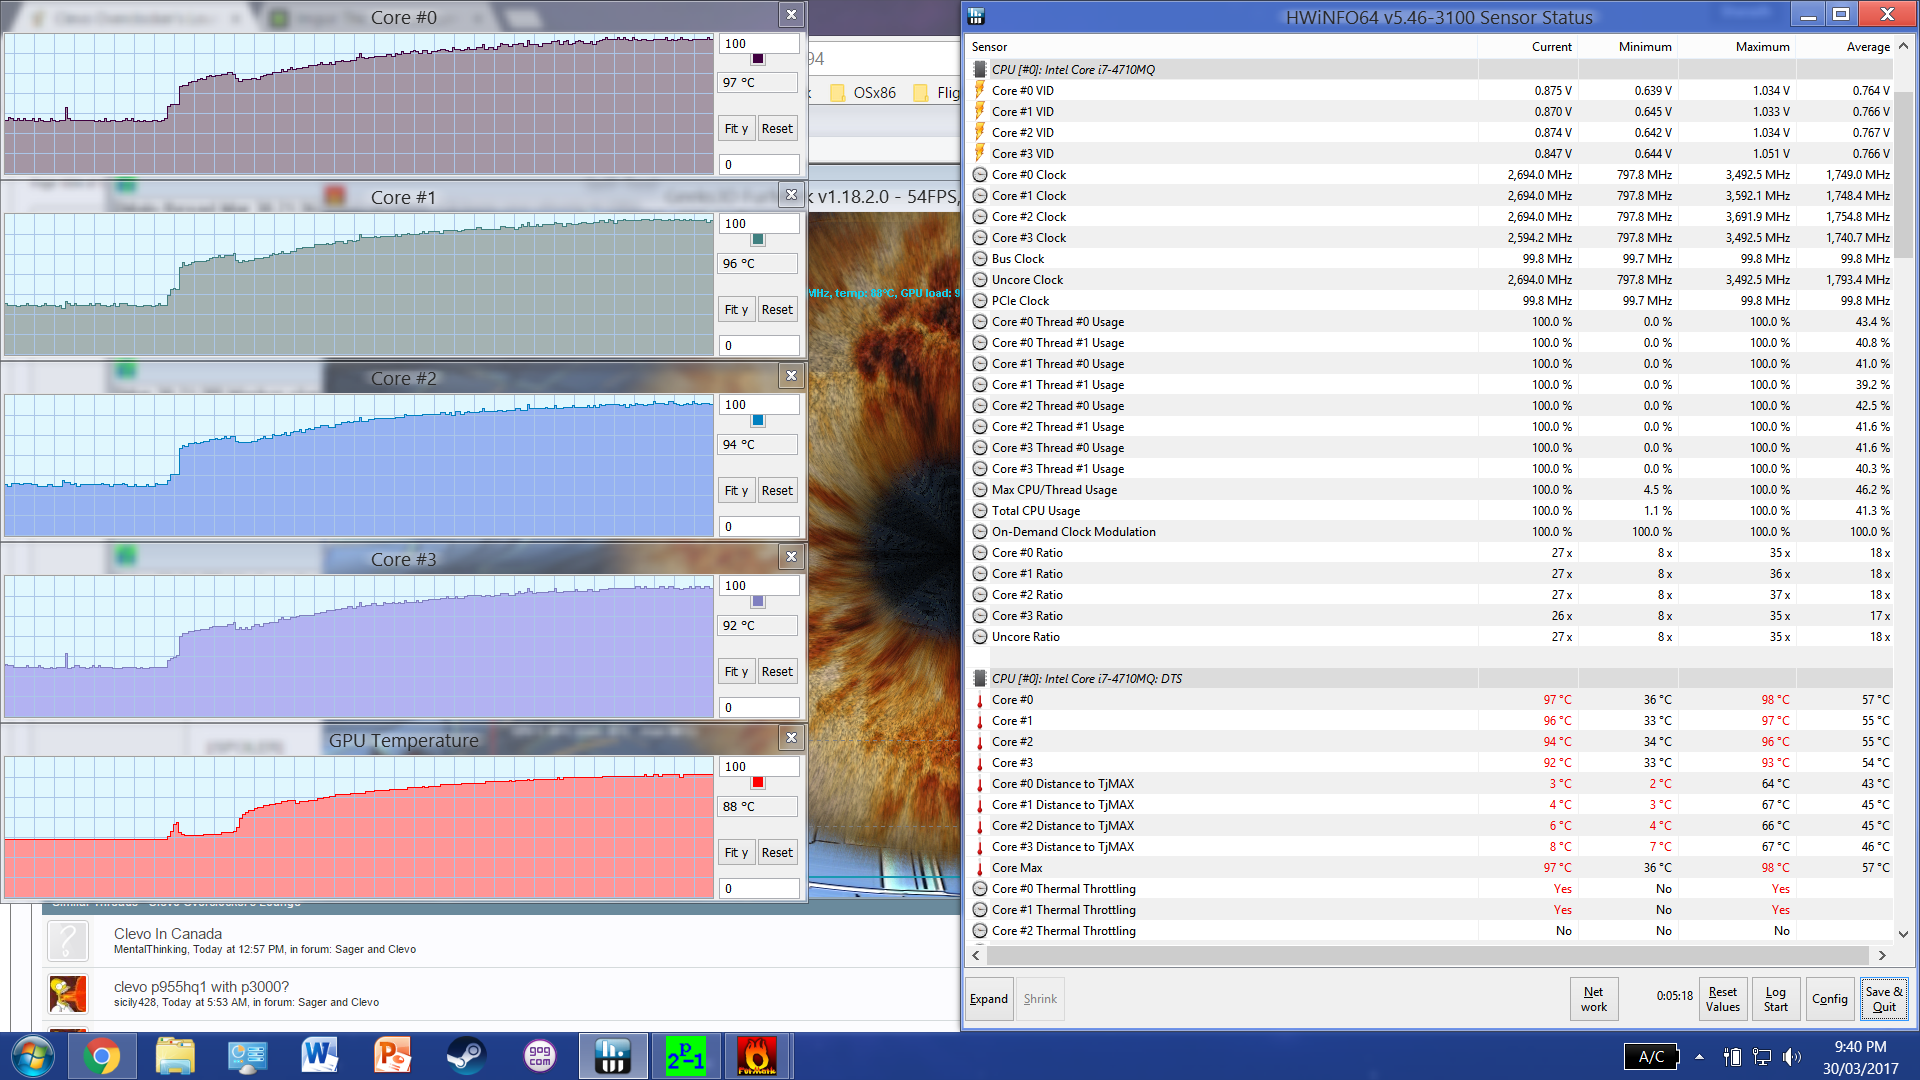Click the volume speaker tray icon
The width and height of the screenshot is (1920, 1080).
(1791, 1057)
